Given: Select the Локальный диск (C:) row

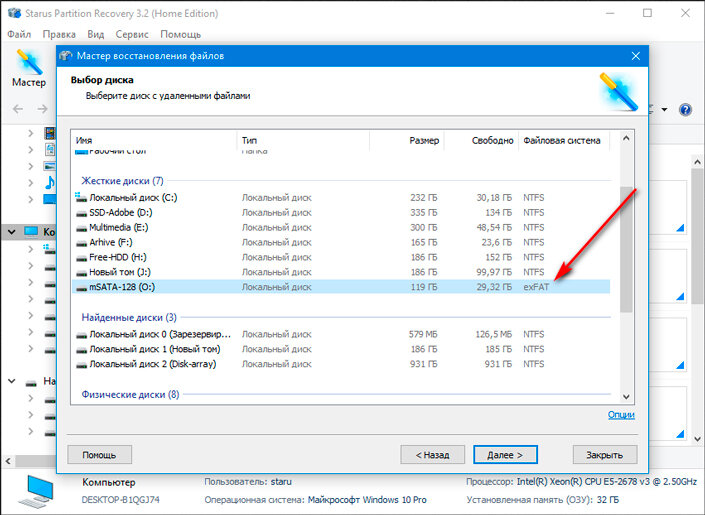Looking at the screenshot, I should (341, 197).
